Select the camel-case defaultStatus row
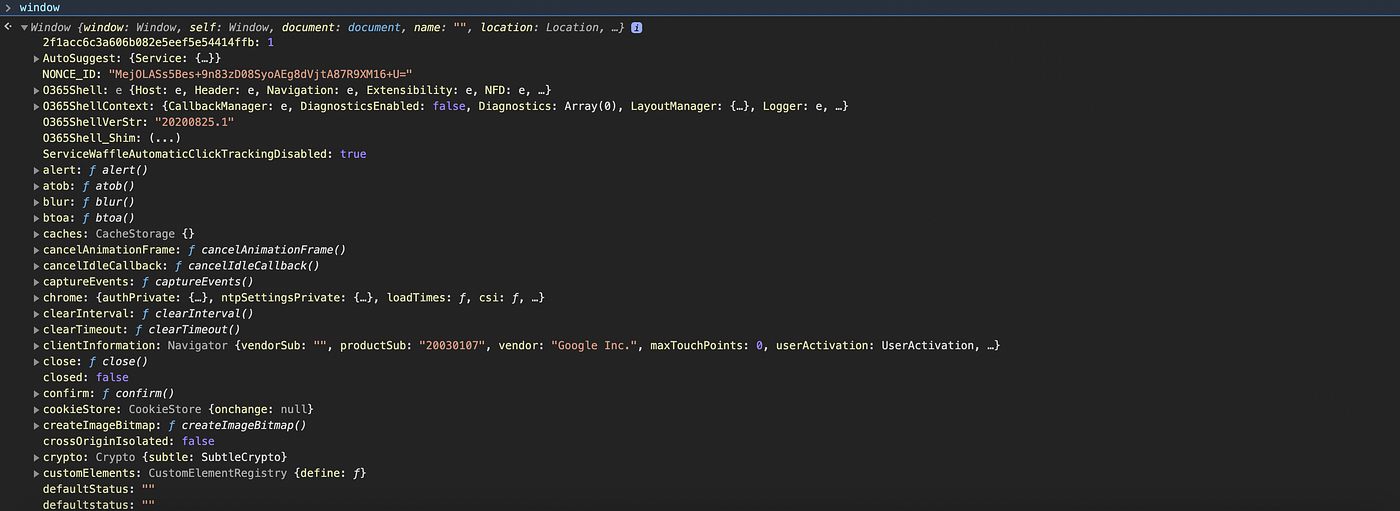This screenshot has width=1400, height=511. tap(99, 490)
